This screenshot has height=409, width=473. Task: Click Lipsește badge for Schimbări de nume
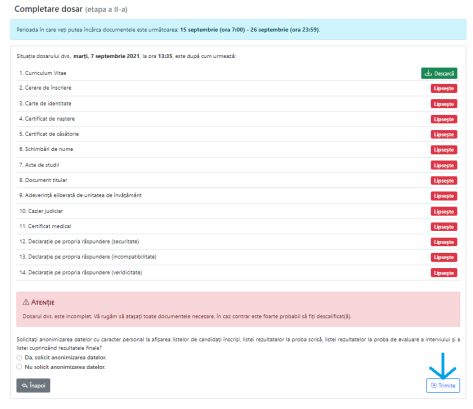click(444, 150)
